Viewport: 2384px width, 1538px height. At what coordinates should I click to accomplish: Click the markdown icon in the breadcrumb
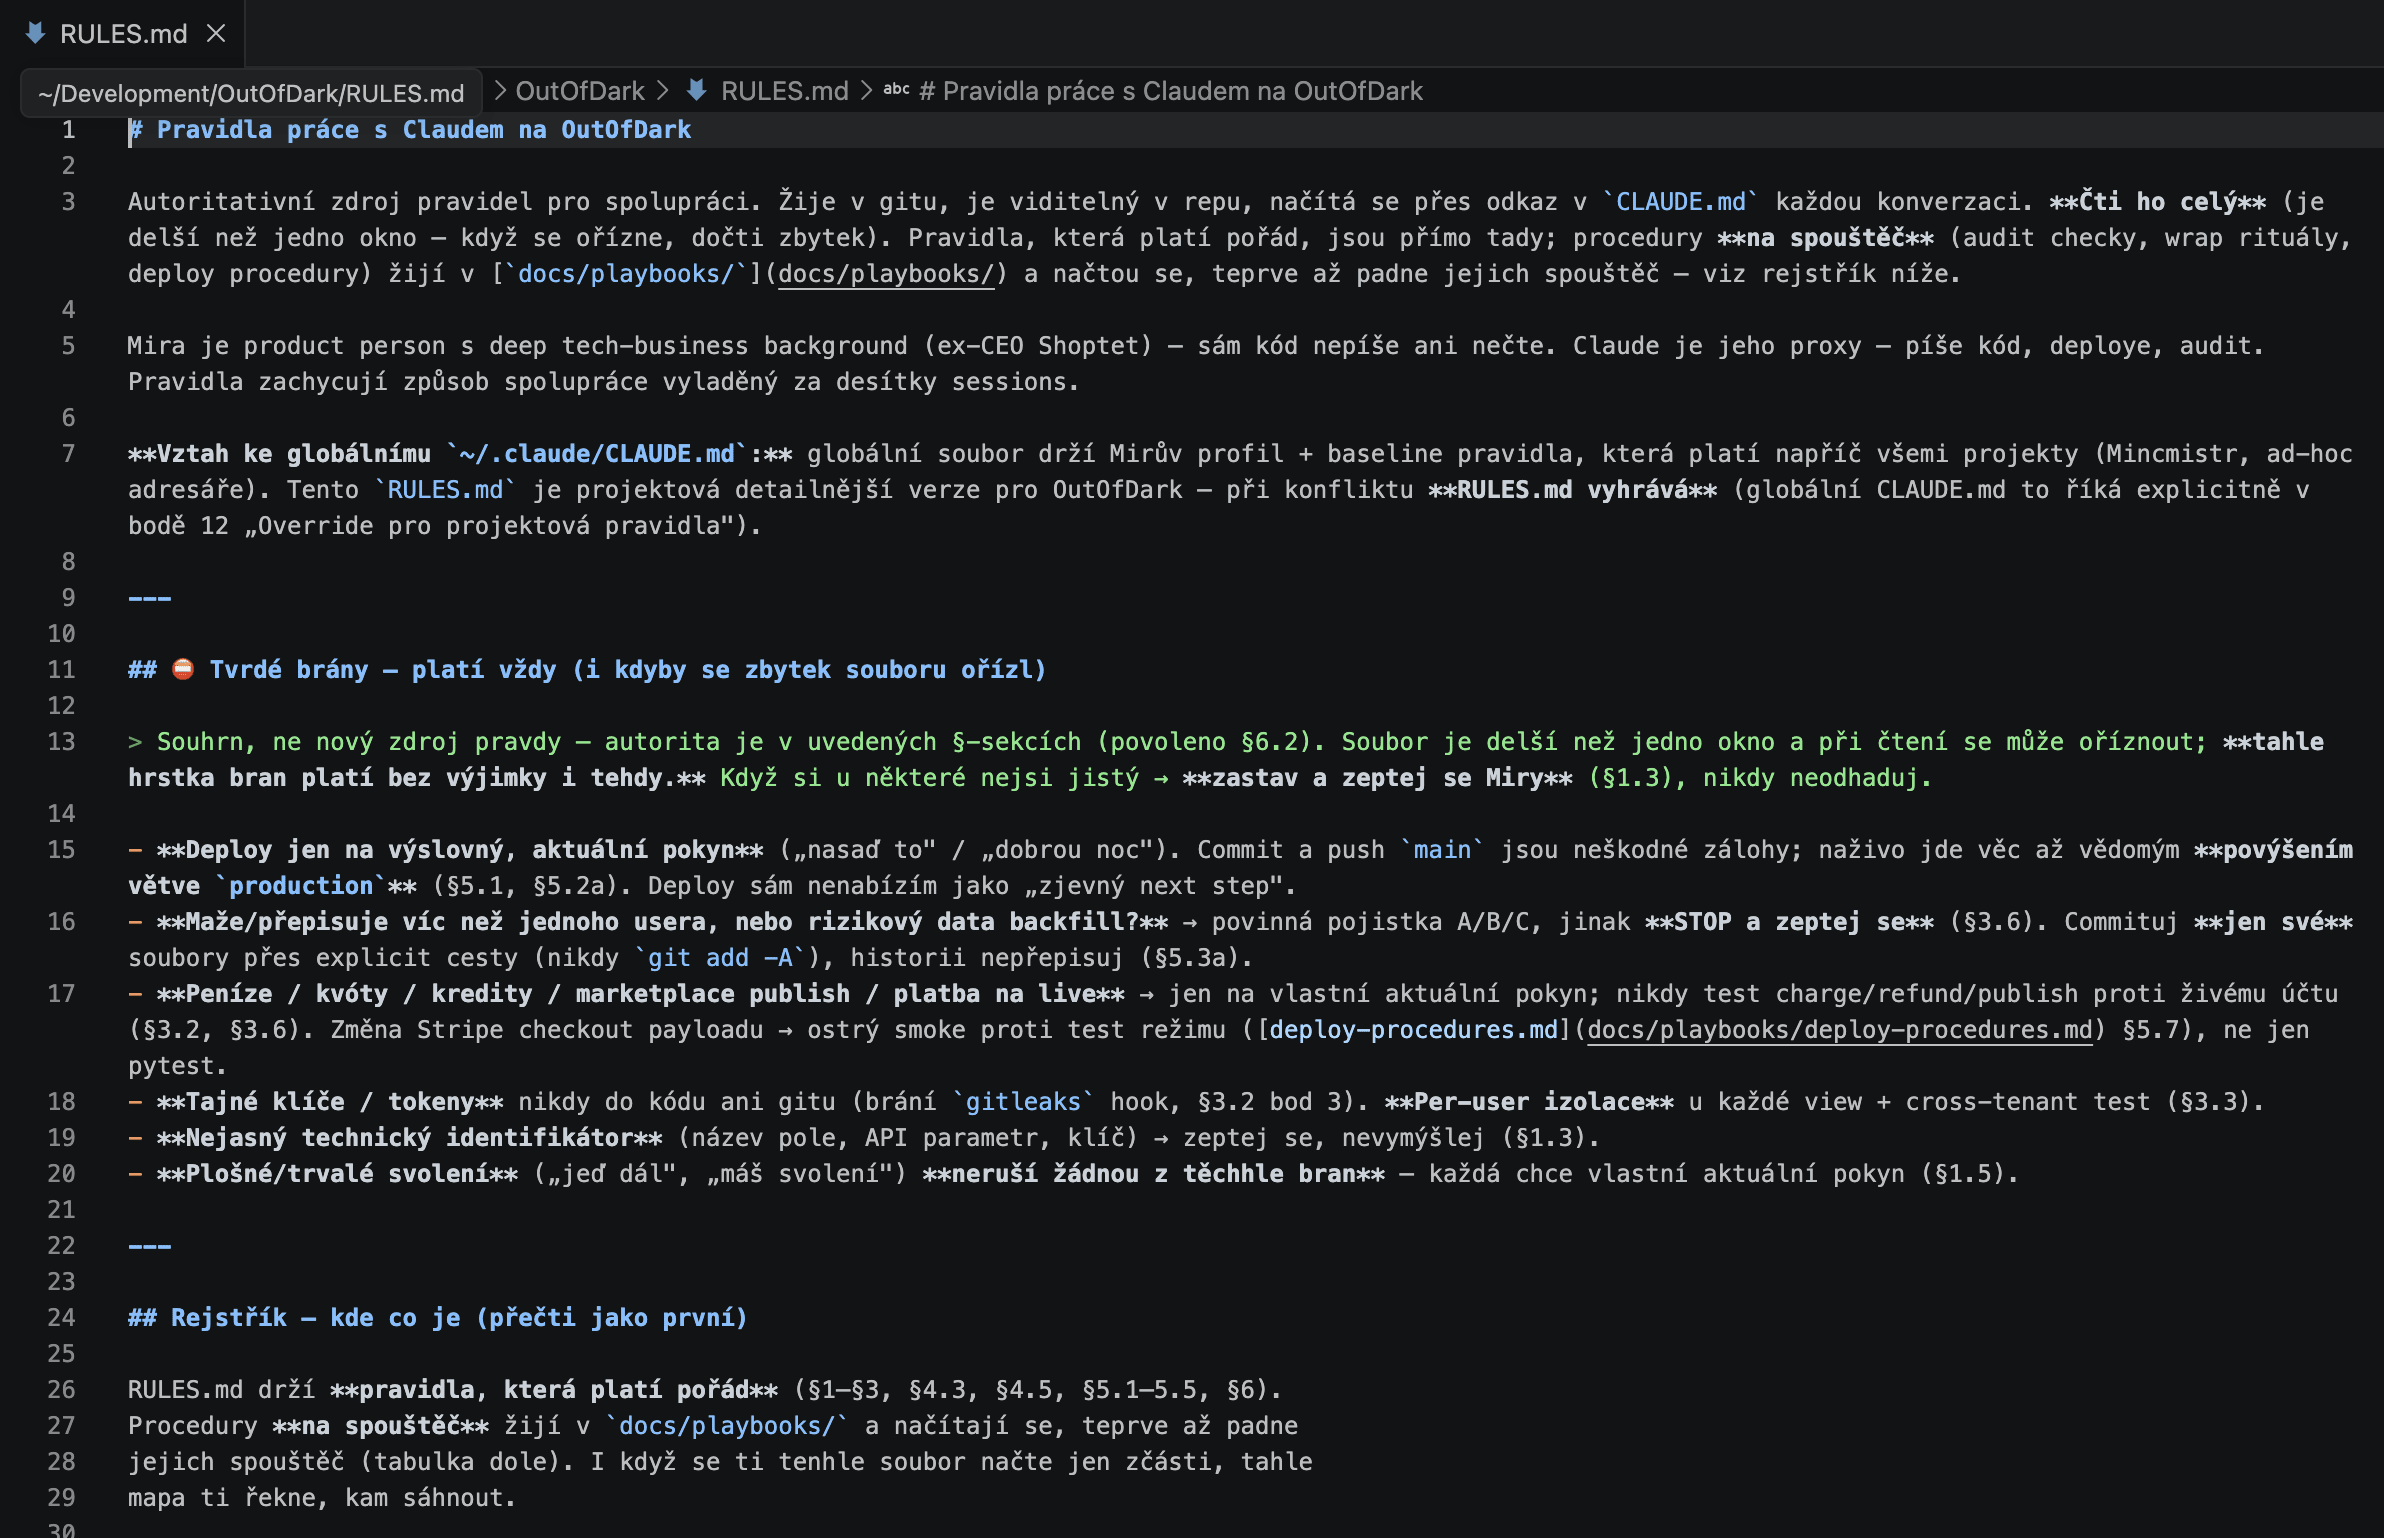point(697,91)
